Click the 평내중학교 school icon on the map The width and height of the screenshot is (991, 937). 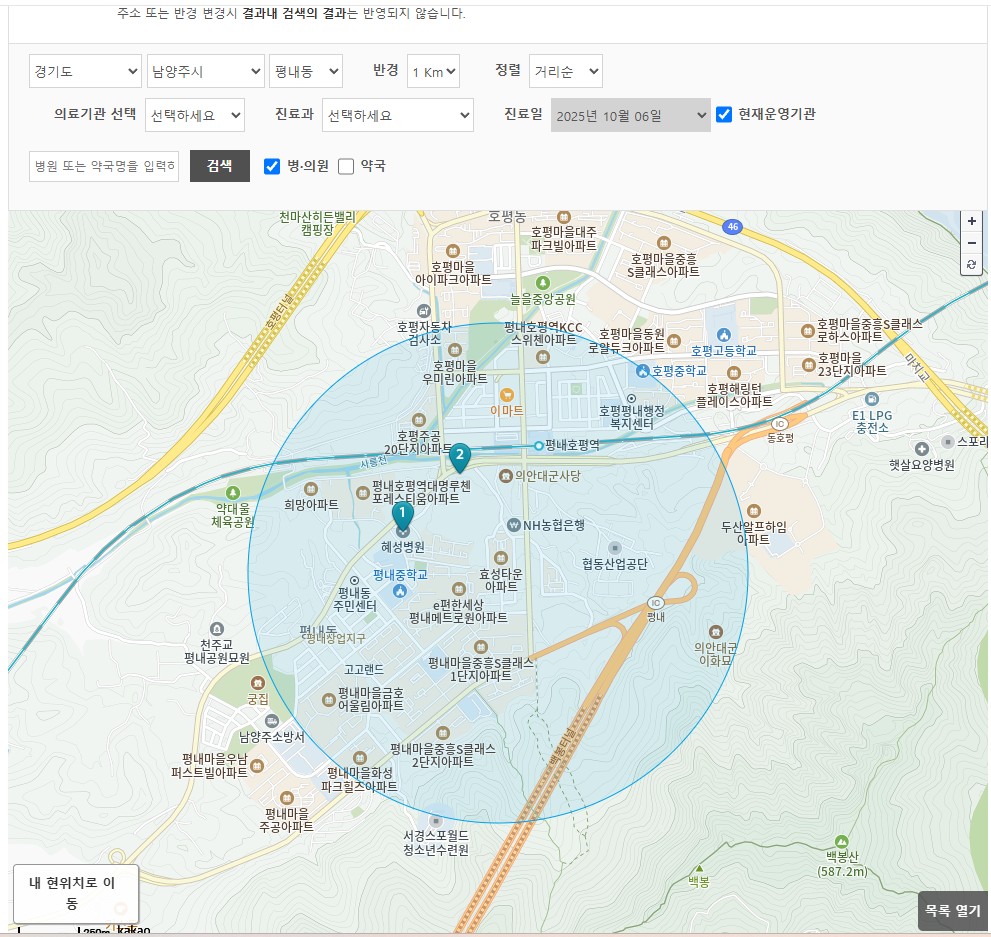coord(400,589)
